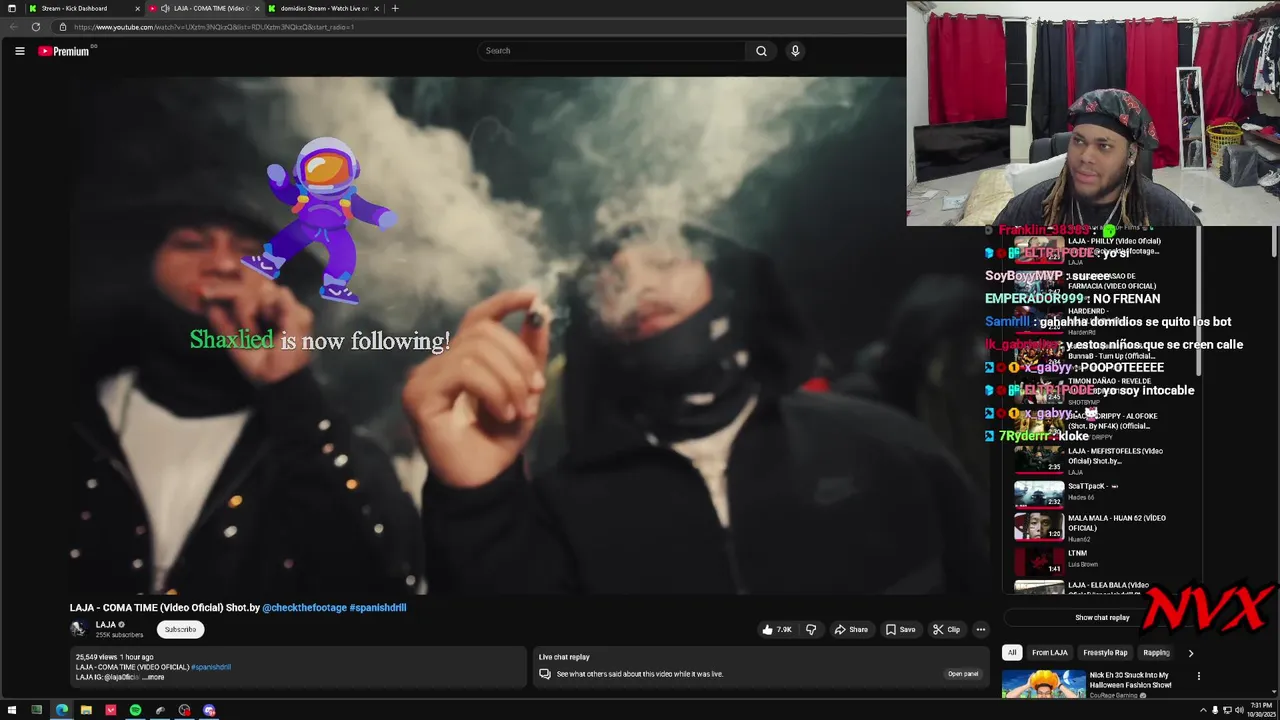The image size is (1280, 720).
Task: Open a new browser tab
Action: click(x=395, y=8)
